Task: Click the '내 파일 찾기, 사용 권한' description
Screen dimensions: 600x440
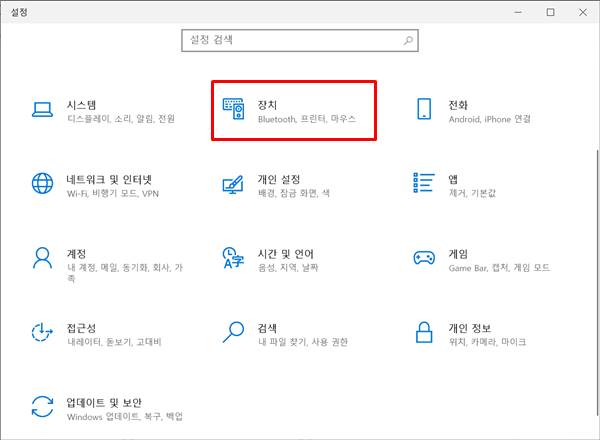Action: (303, 342)
